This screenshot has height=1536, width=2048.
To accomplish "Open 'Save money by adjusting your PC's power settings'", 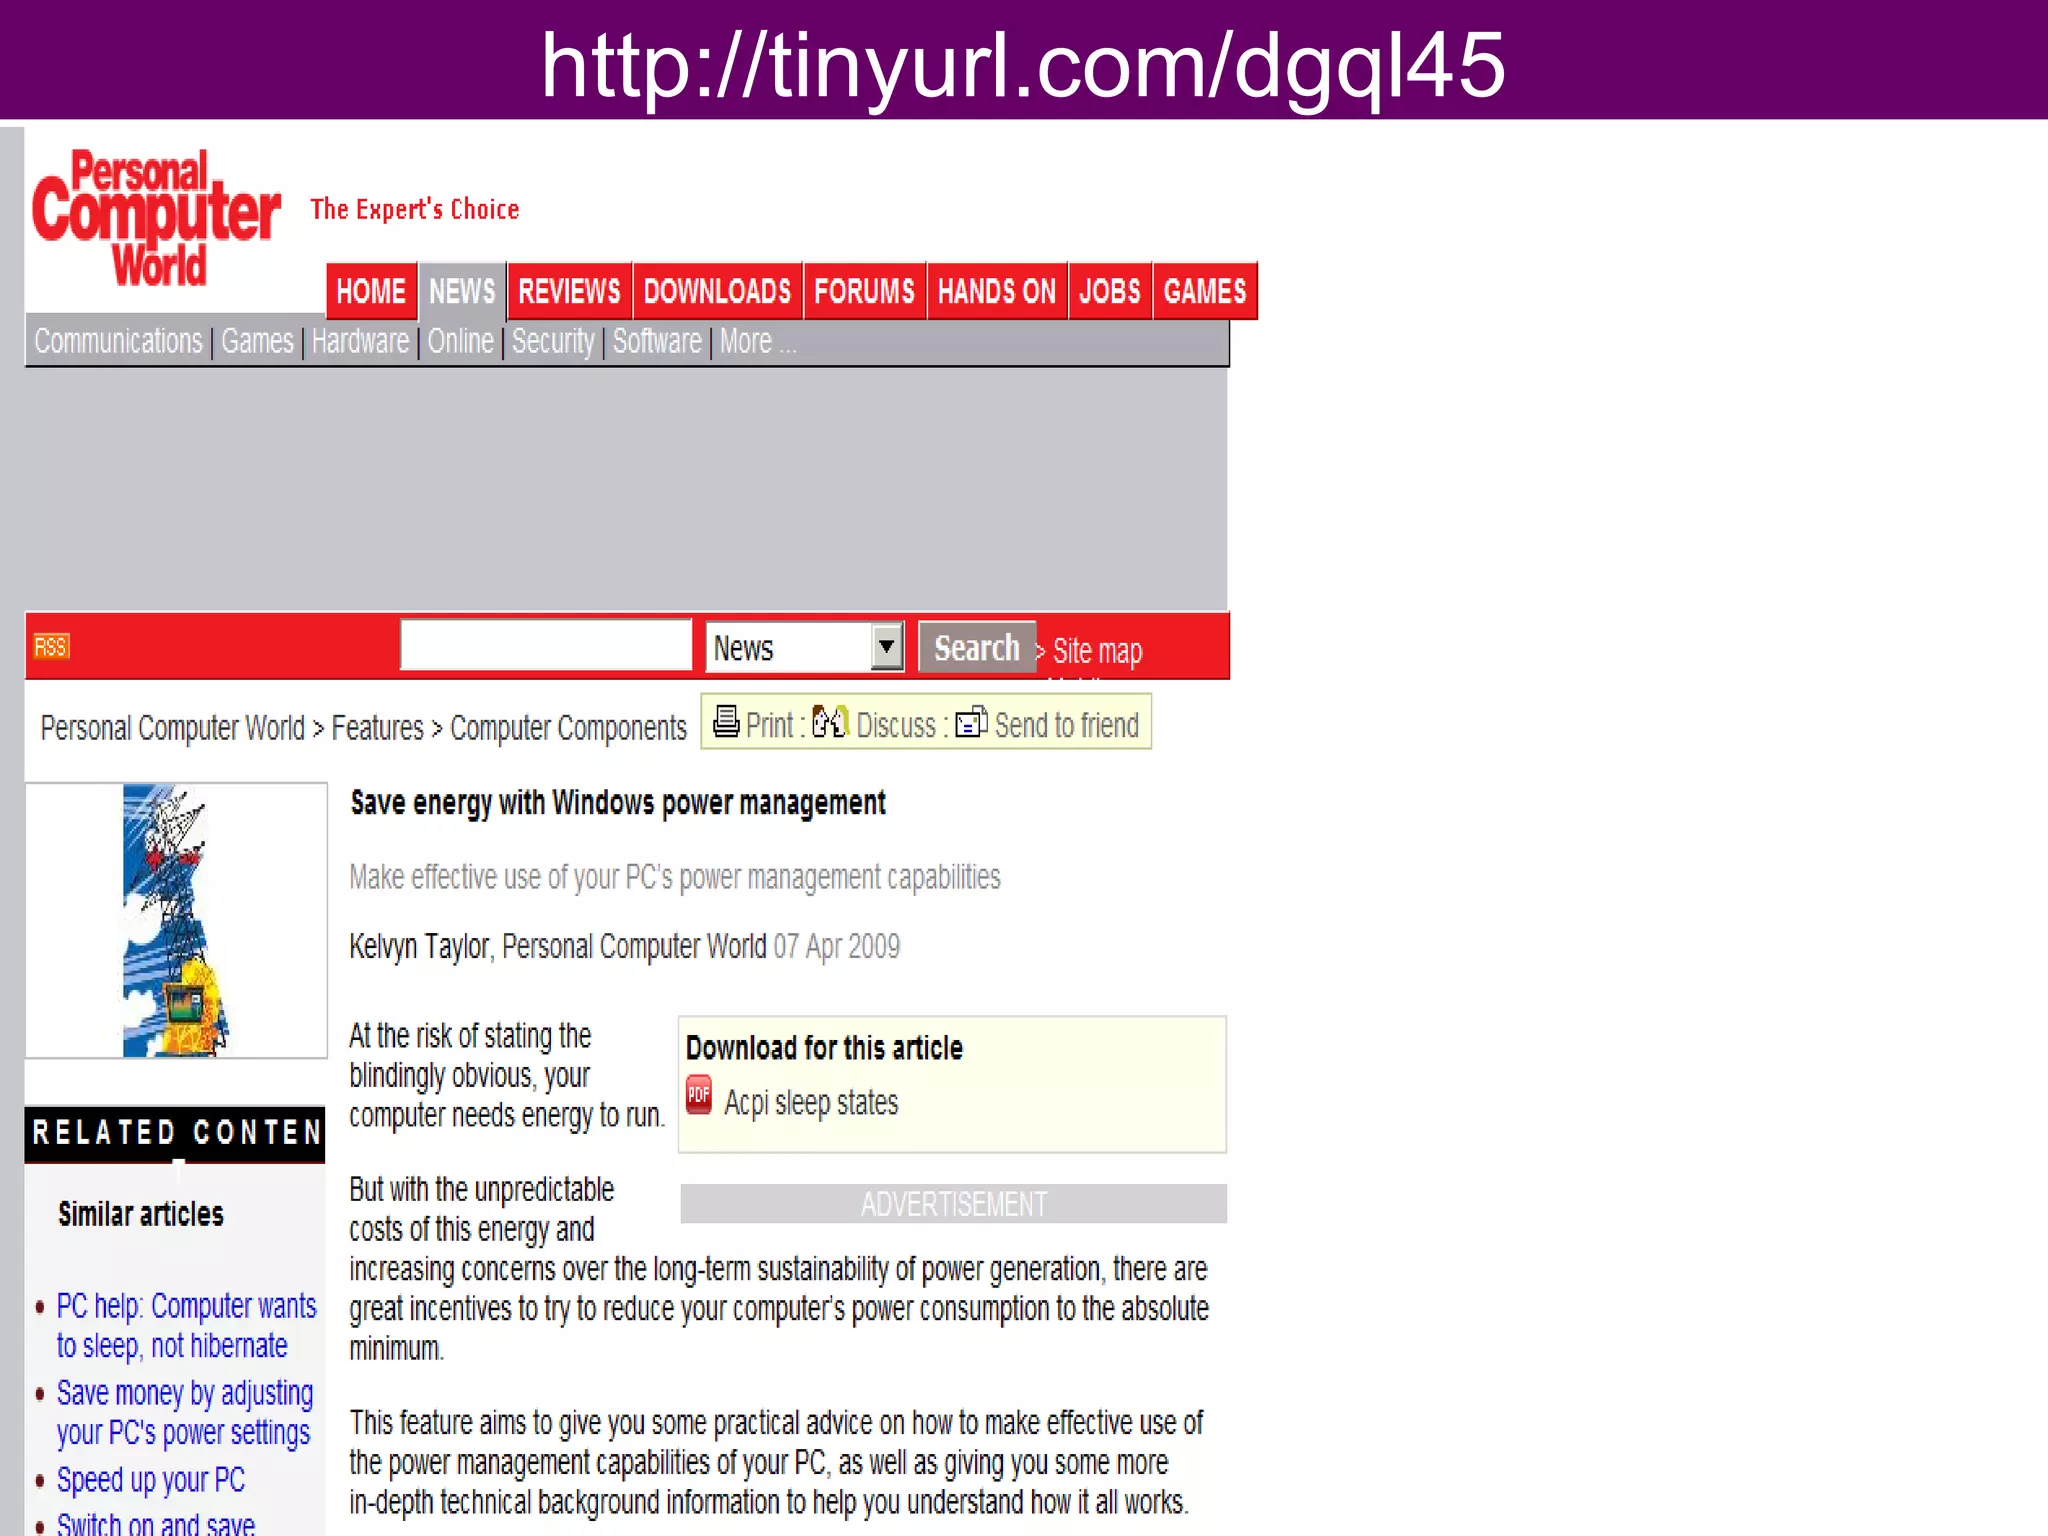I will coord(185,1412).
